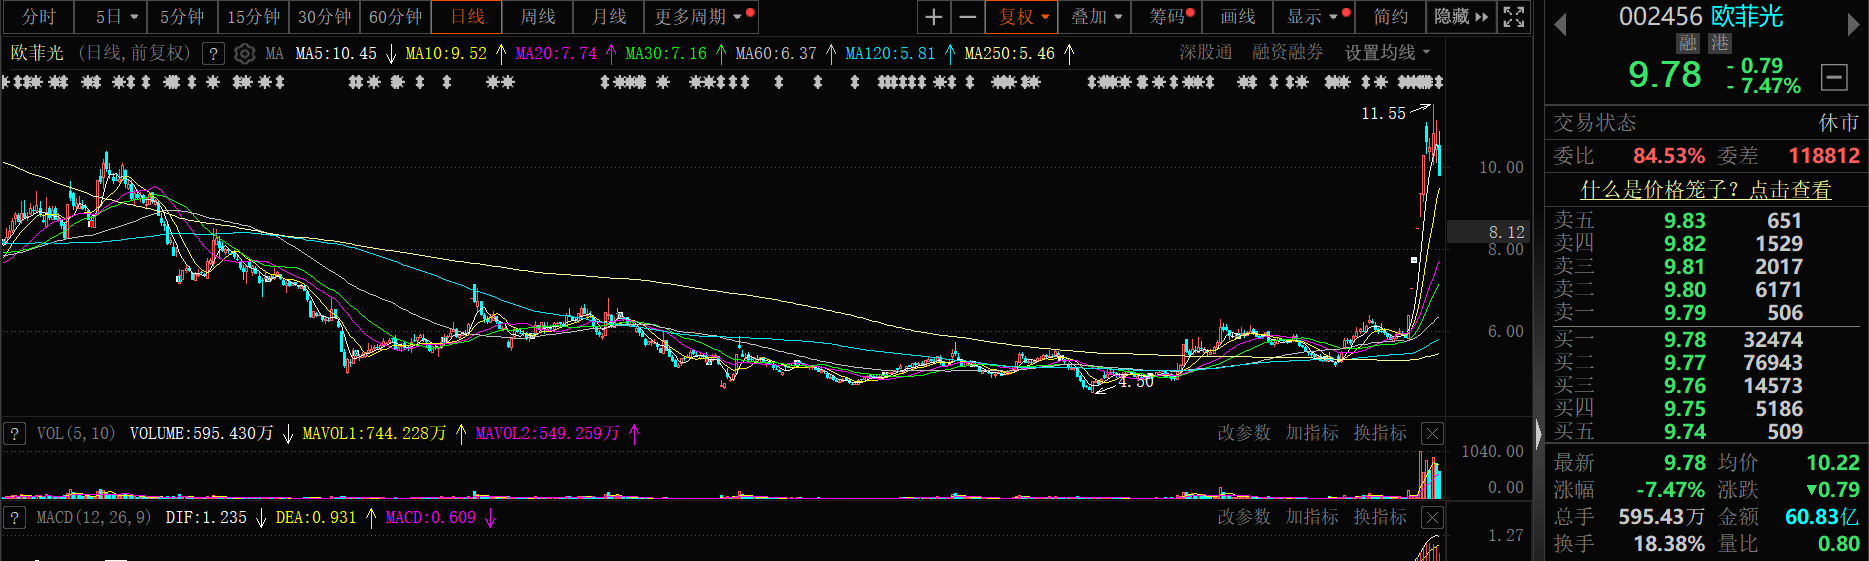Switch to the 分时 intraday tab
The image size is (1869, 561).
click(x=39, y=17)
